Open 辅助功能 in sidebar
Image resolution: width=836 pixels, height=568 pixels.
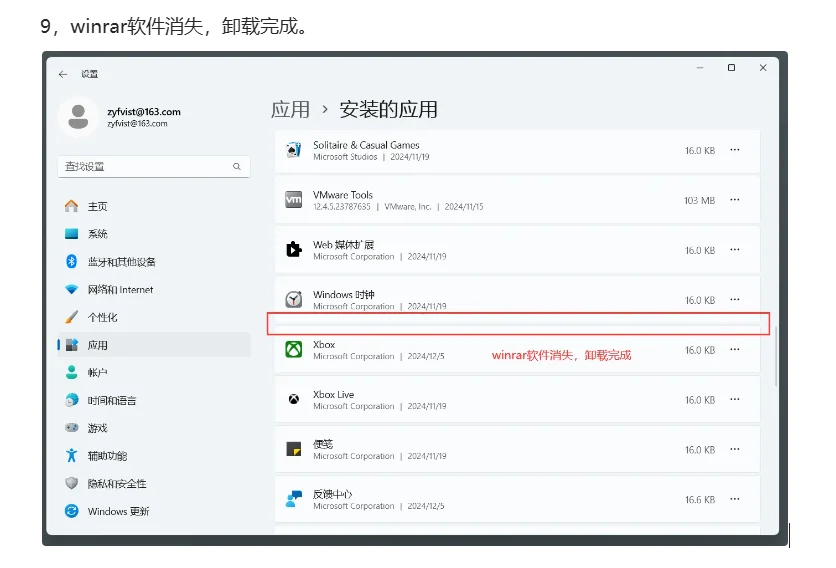coord(154,456)
